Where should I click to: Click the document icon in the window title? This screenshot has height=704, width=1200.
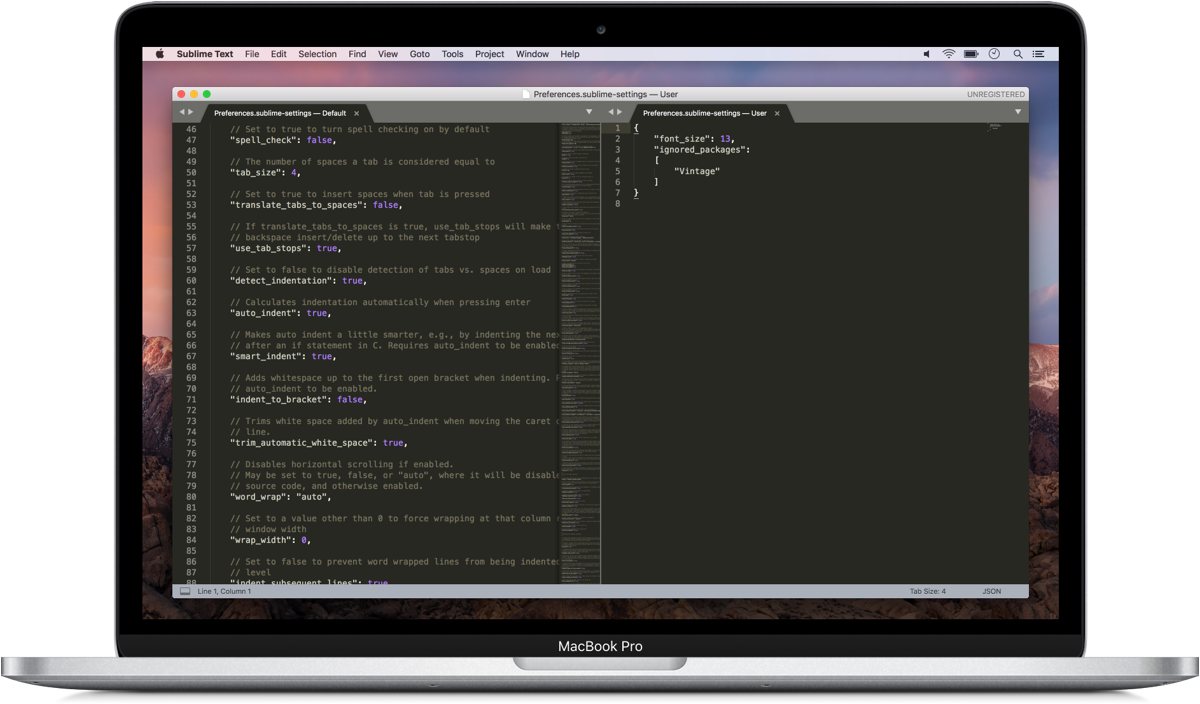[x=526, y=94]
